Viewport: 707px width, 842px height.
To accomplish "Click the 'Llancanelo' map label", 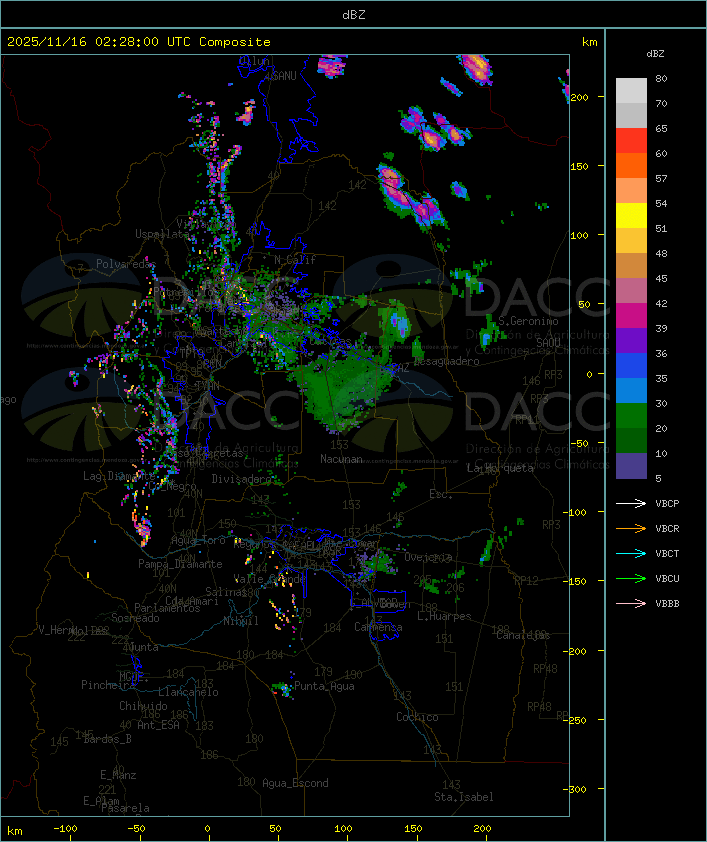I will click(x=188, y=692).
